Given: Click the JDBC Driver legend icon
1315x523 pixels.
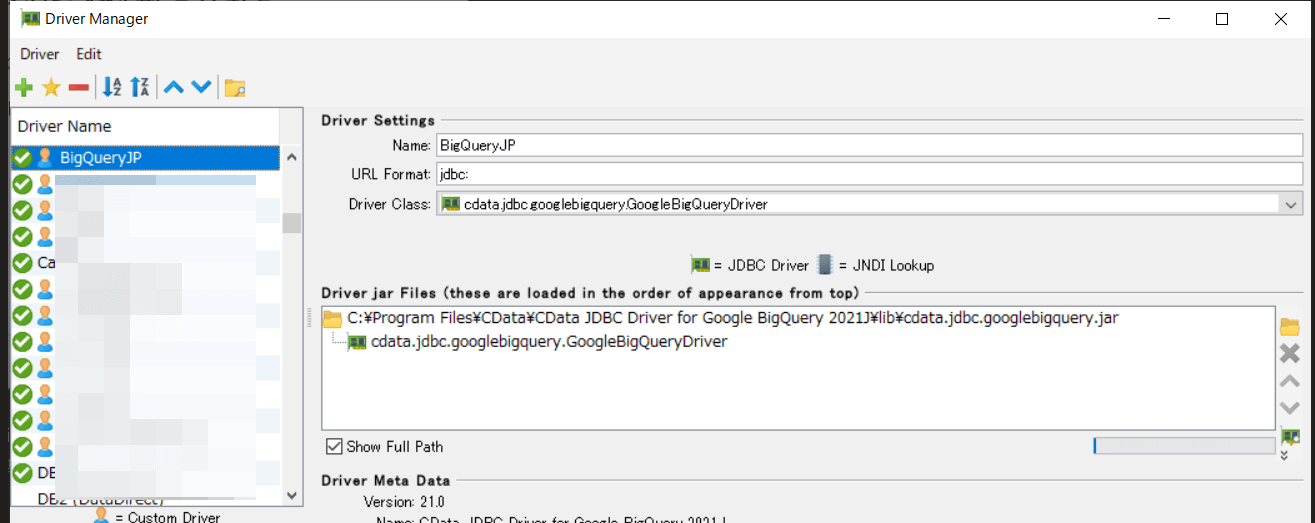Looking at the screenshot, I should (700, 265).
